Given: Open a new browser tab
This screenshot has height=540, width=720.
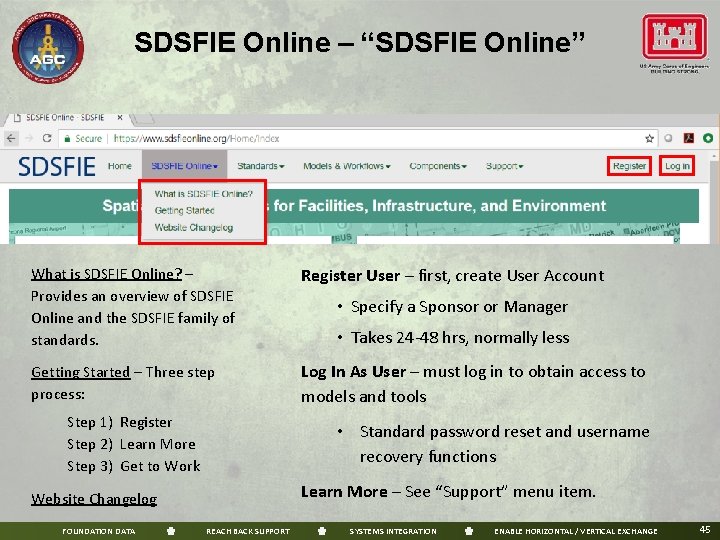Looking at the screenshot, I should [142, 119].
